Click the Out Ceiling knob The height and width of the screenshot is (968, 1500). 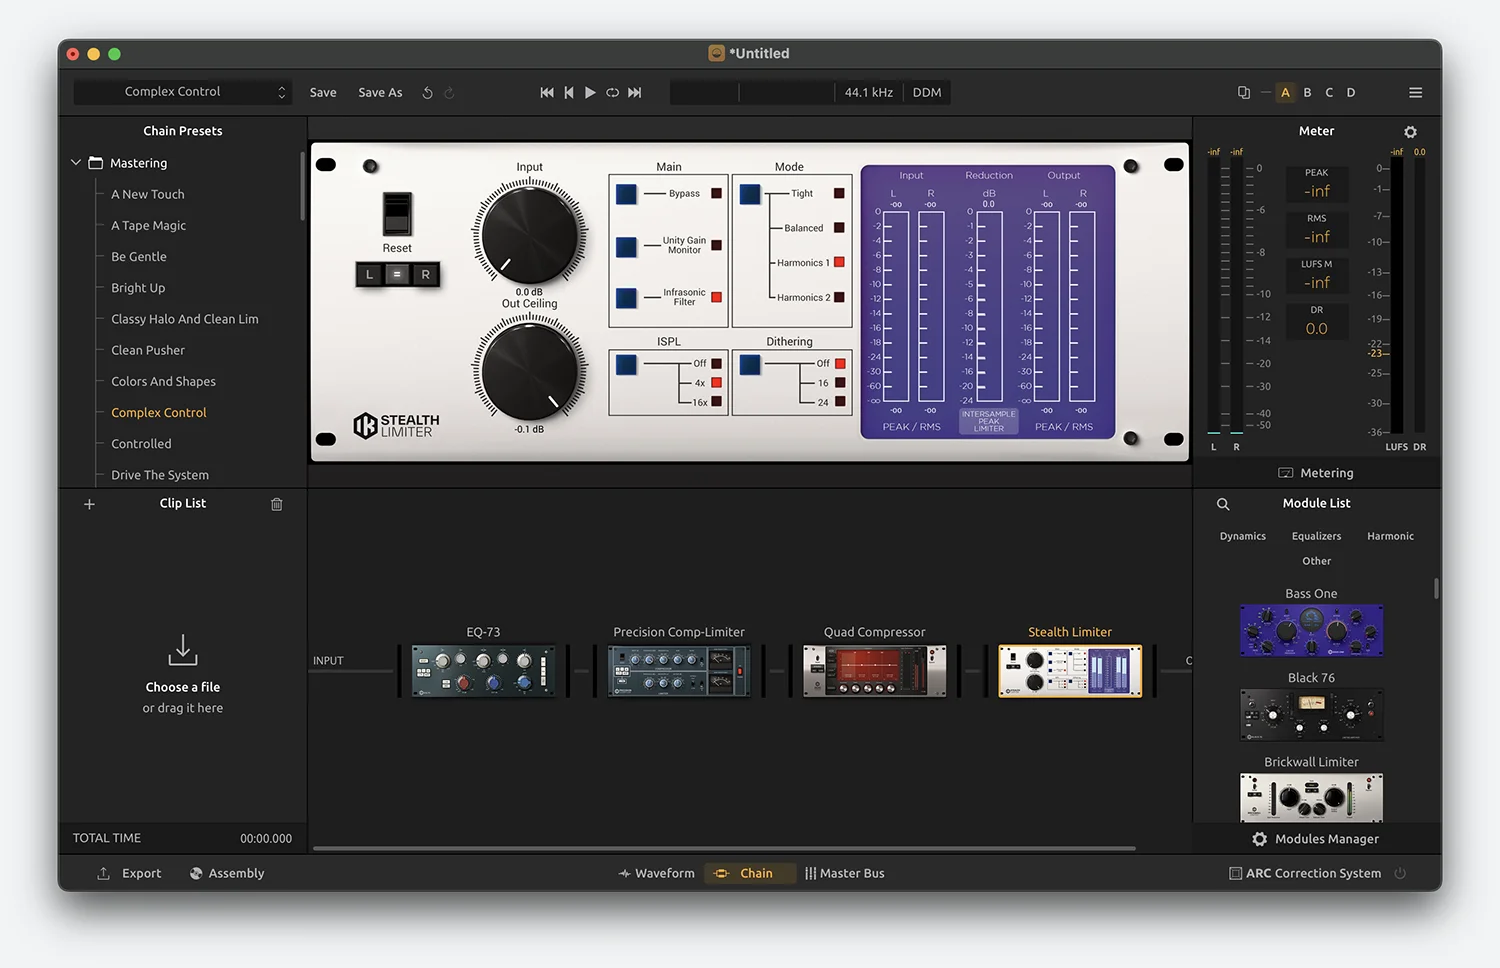point(529,369)
